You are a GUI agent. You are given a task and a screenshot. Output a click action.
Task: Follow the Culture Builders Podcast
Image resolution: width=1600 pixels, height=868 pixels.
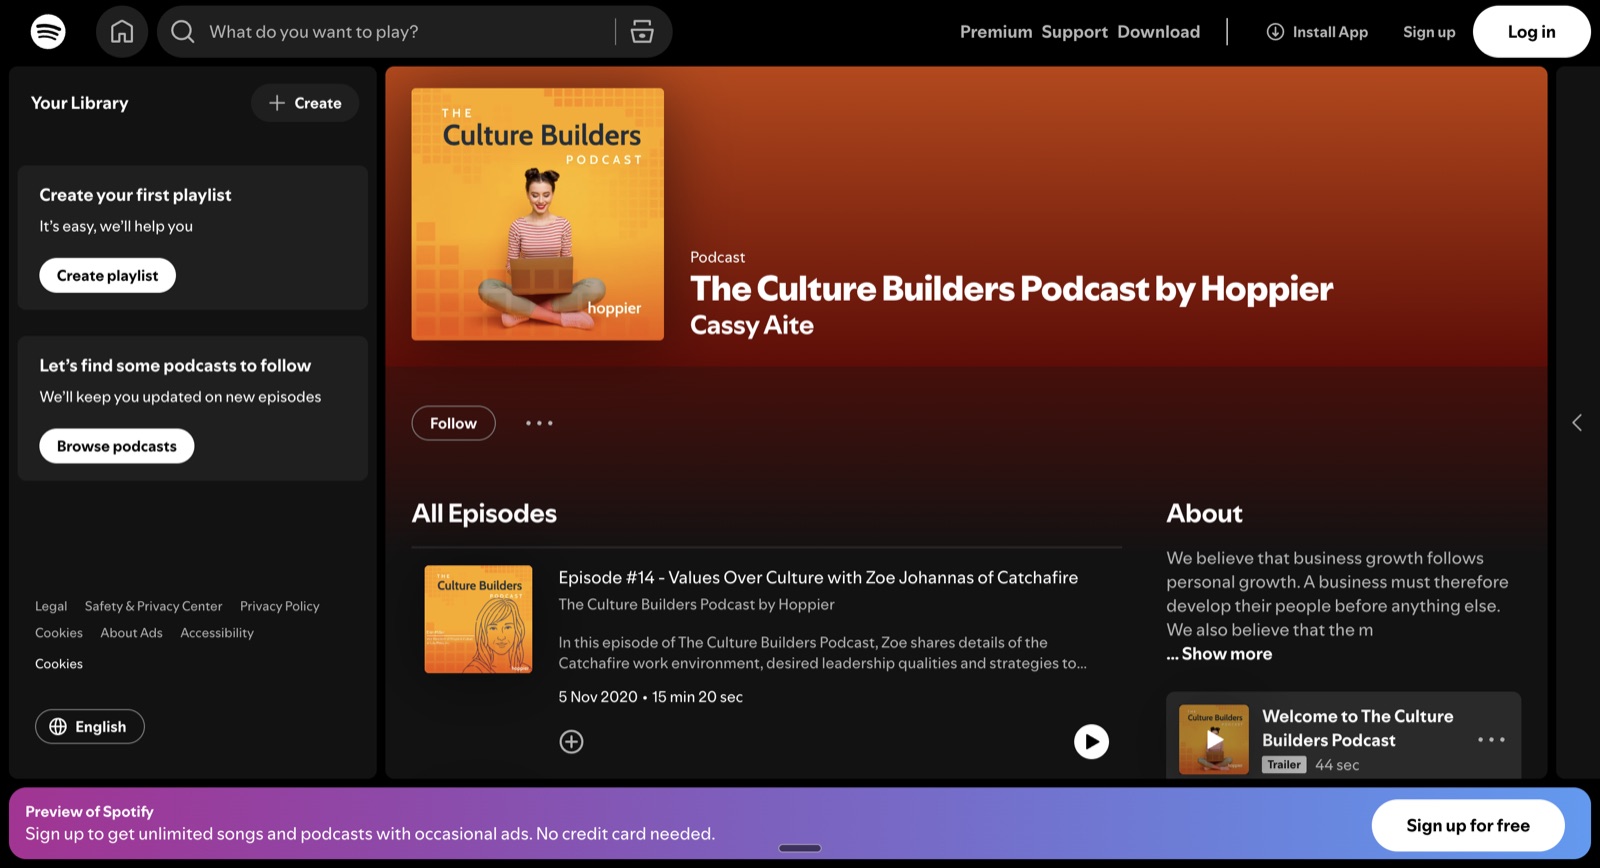(x=453, y=423)
